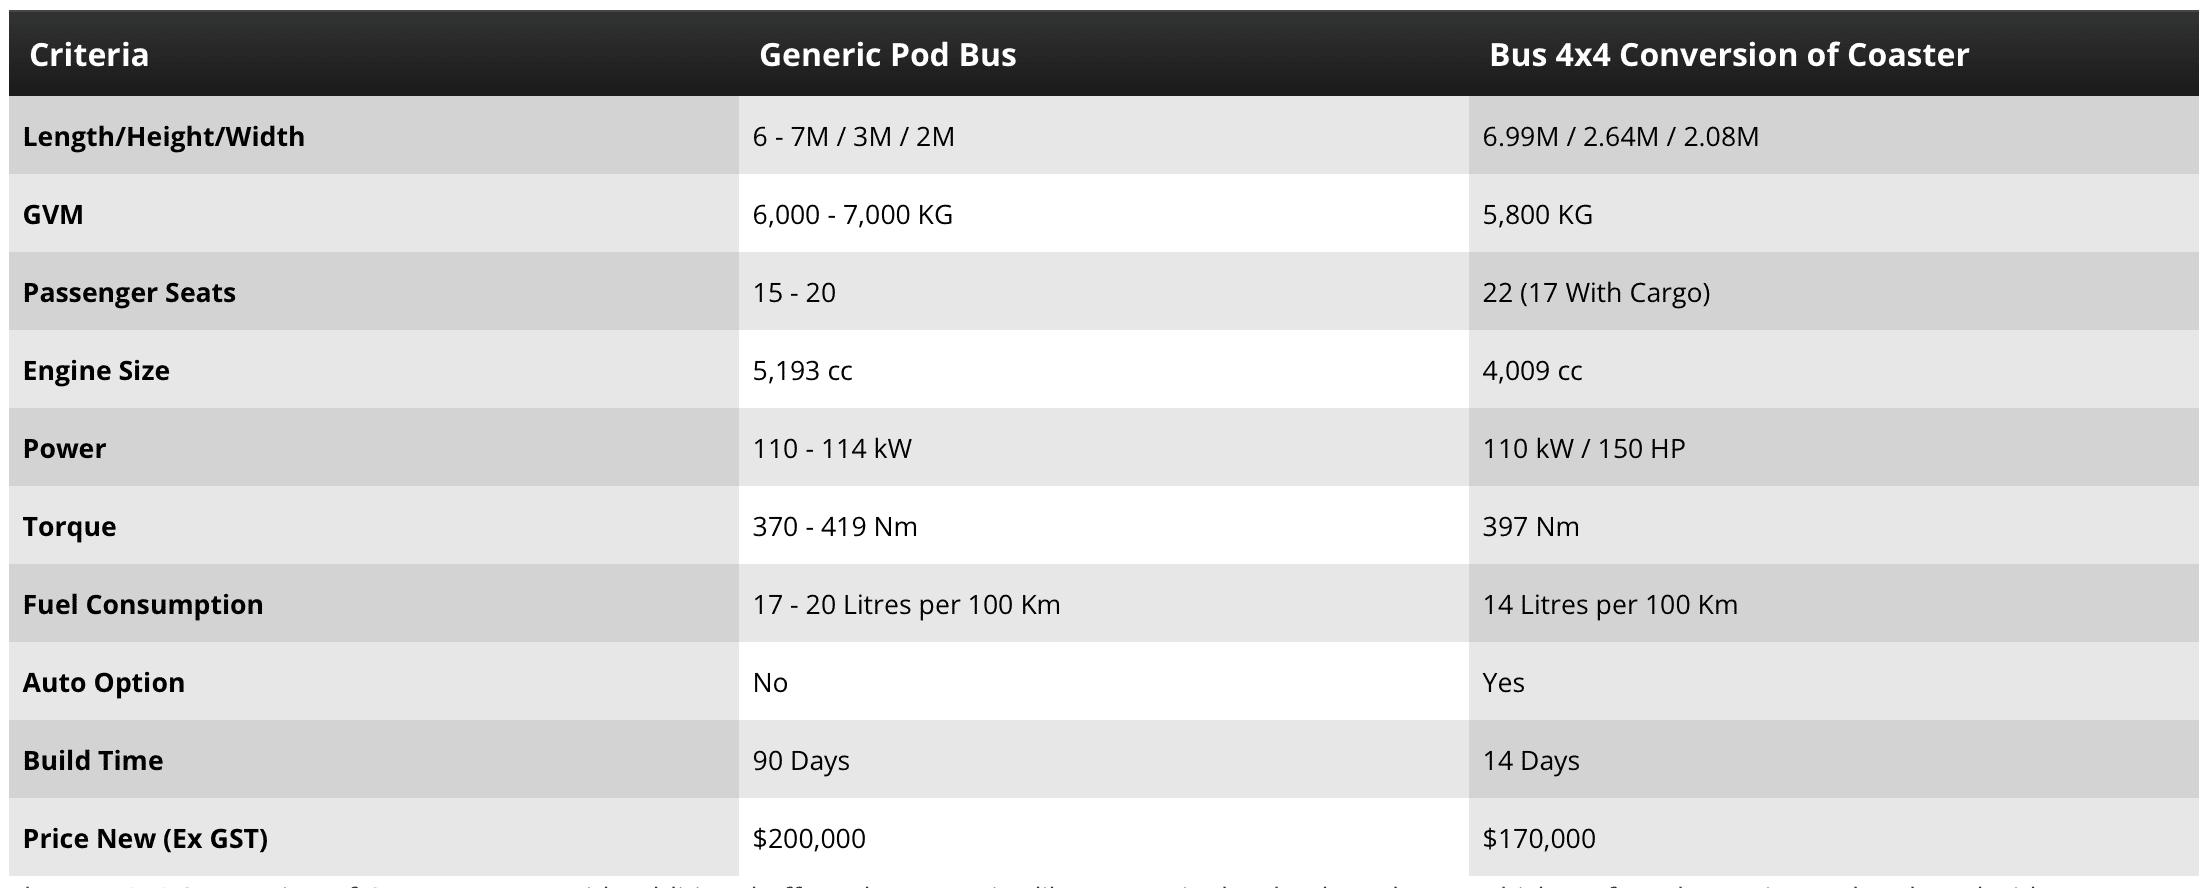This screenshot has width=2208, height=888.
Task: Click the Auto Option label
Action: (104, 682)
